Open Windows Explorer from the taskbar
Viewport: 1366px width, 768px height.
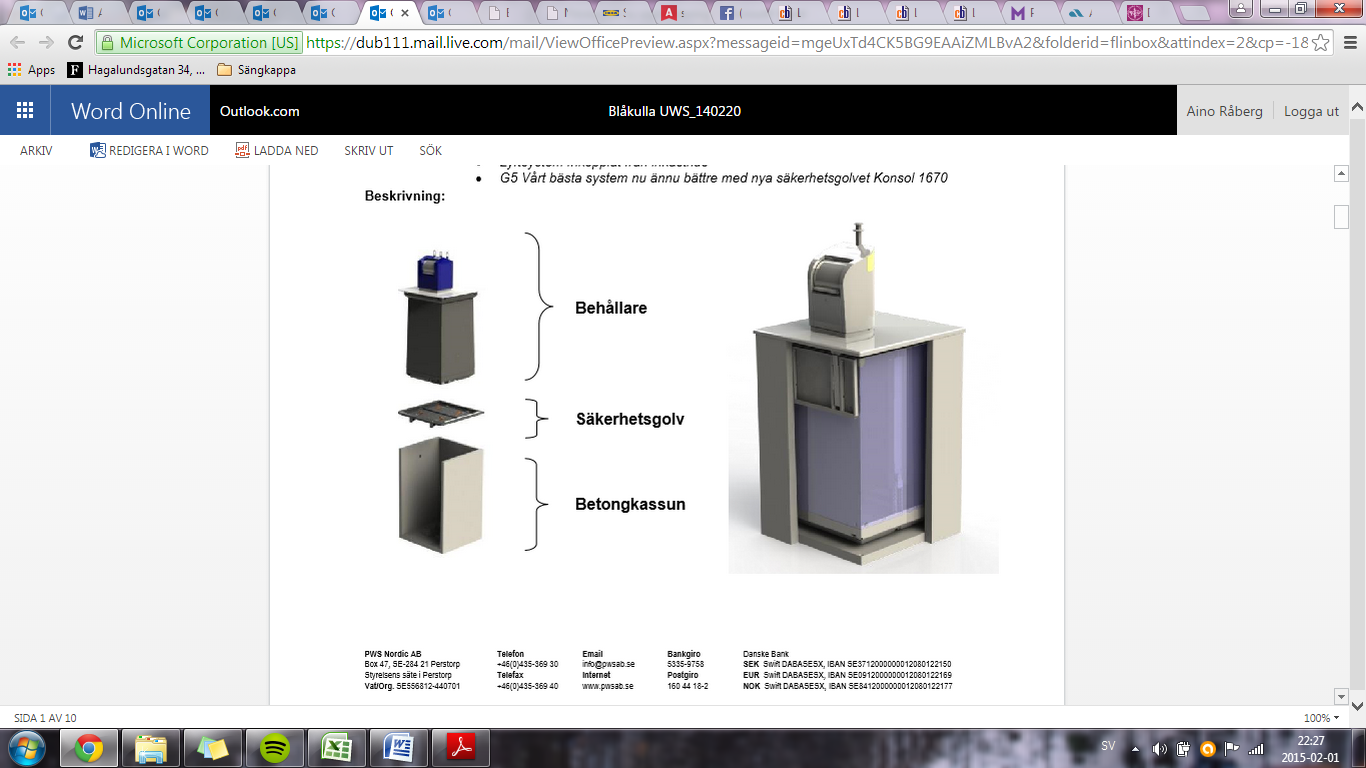click(x=151, y=748)
